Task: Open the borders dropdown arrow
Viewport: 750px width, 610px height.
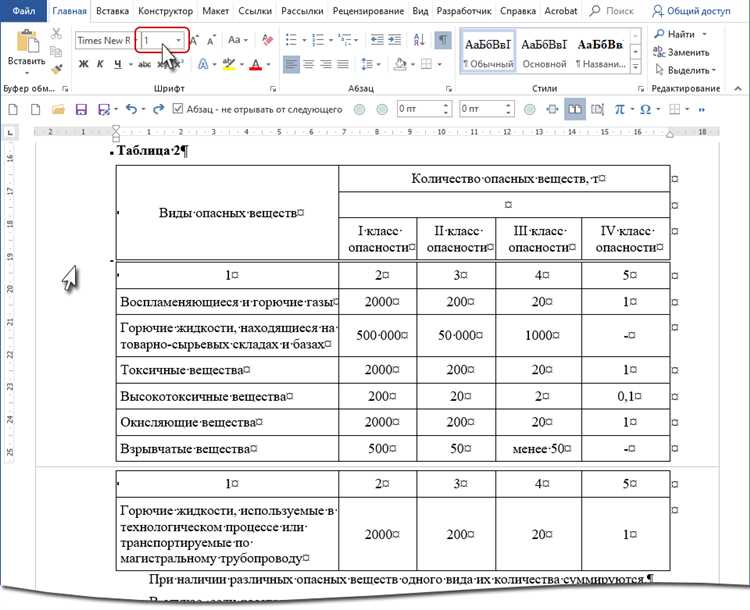Action: click(439, 64)
